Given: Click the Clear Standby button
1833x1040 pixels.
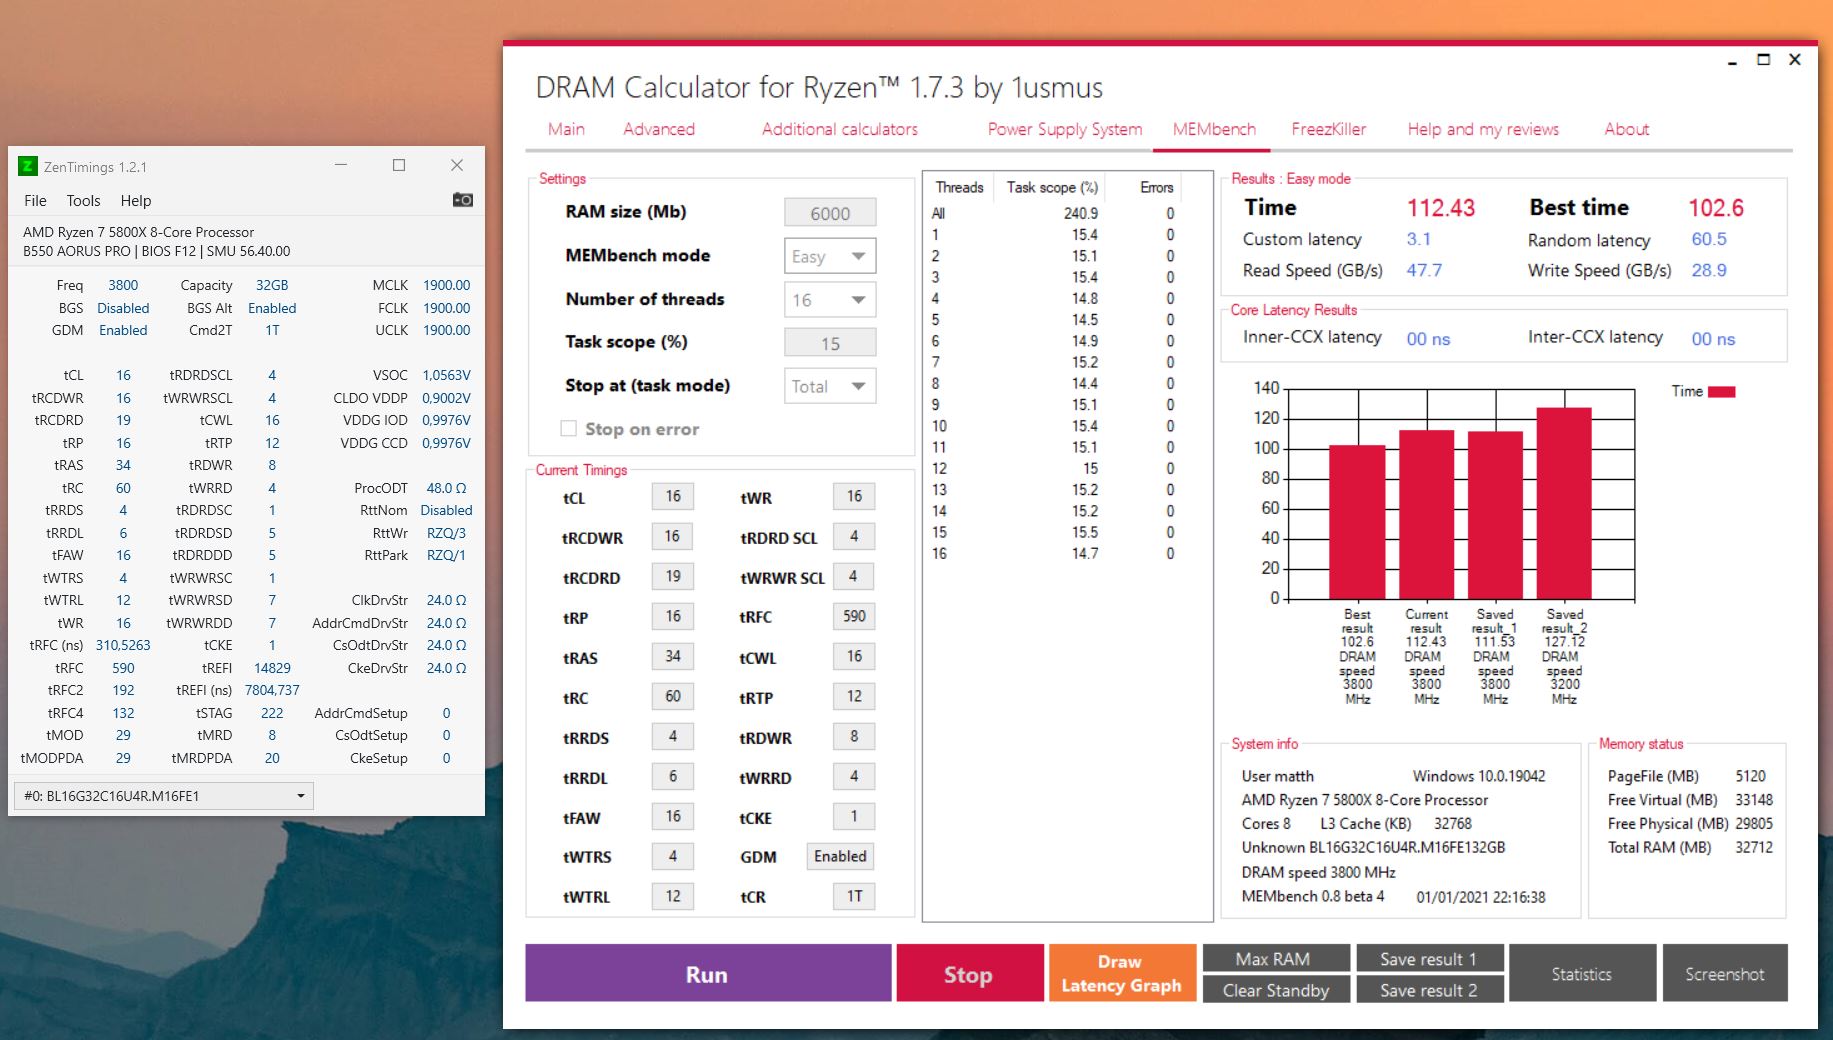Looking at the screenshot, I should click(1276, 990).
